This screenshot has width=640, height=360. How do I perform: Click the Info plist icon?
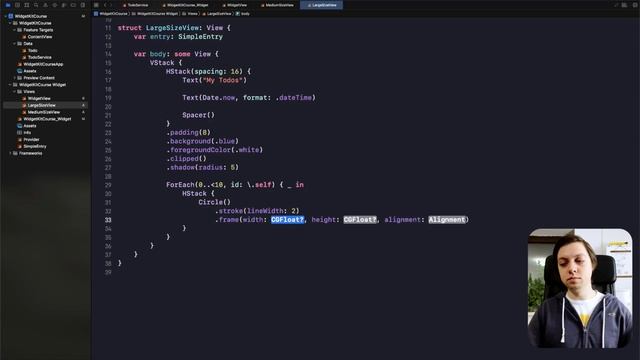point(19,133)
